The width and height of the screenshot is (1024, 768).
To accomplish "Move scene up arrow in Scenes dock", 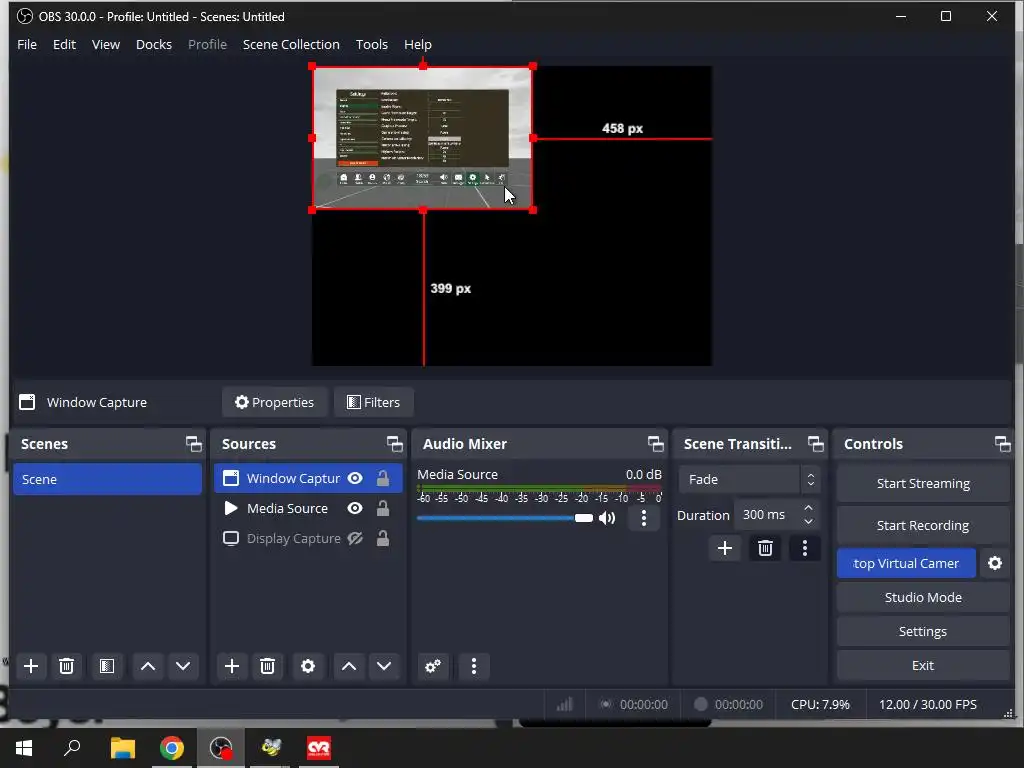I will point(148,666).
